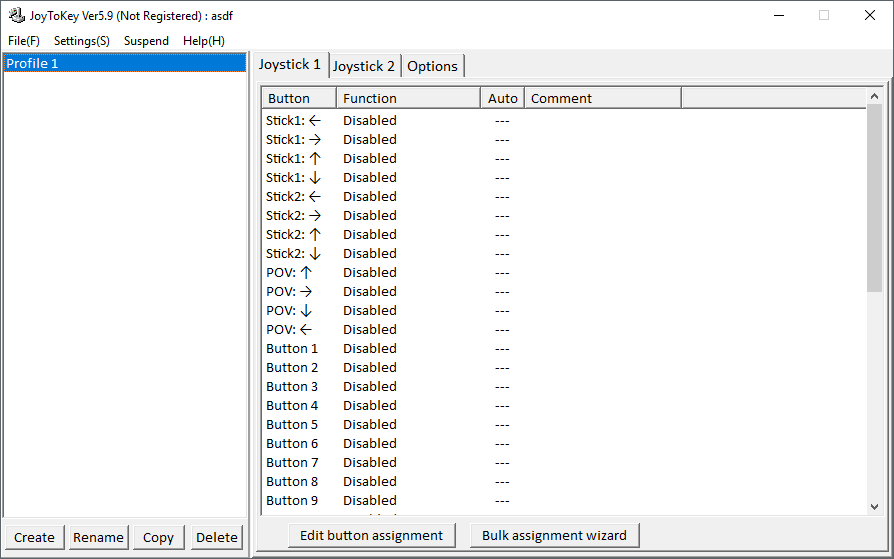Click the Suspend menu item
This screenshot has width=894, height=559.
[146, 41]
